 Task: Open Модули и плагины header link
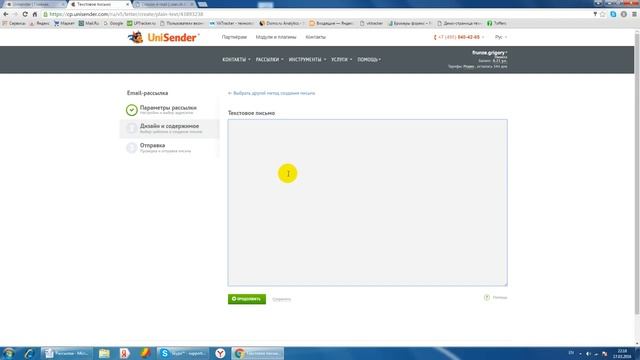tap(276, 37)
